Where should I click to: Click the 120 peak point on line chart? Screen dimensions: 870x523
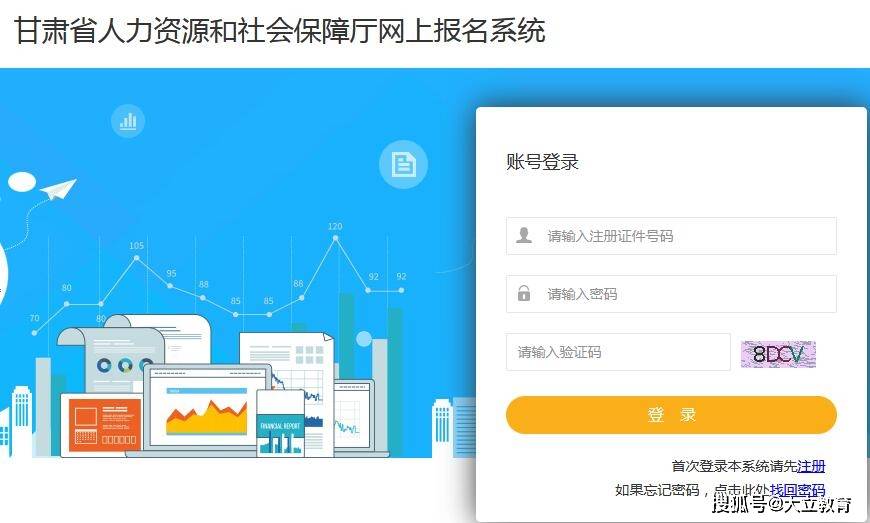(335, 238)
